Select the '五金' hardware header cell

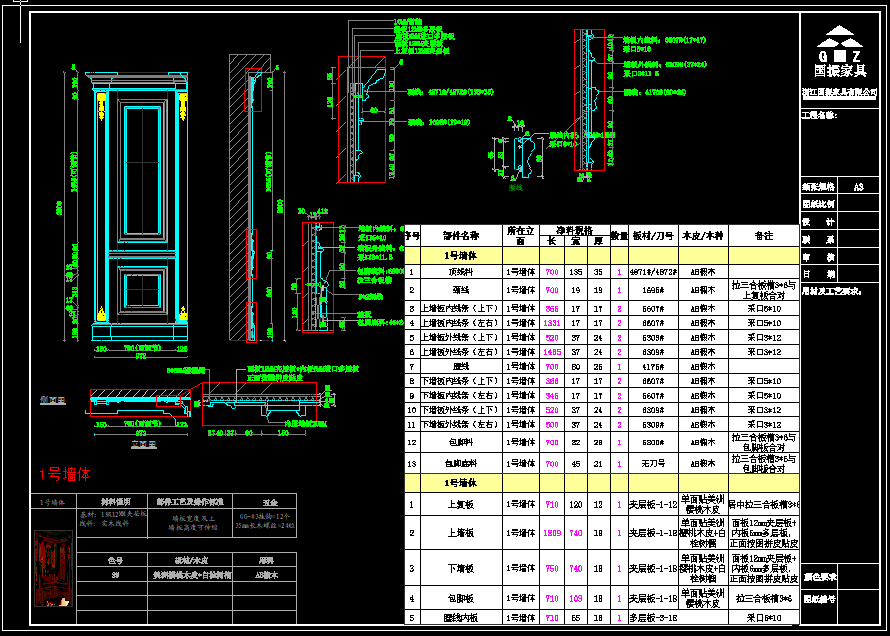(x=270, y=500)
